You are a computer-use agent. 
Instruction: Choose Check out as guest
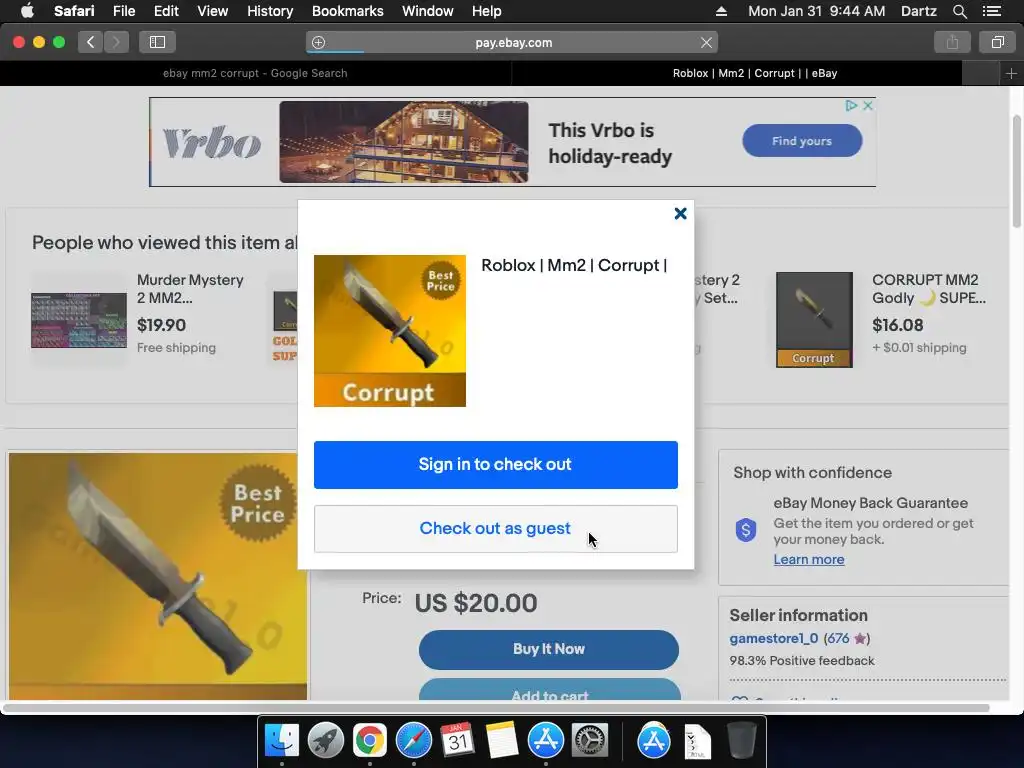pyautogui.click(x=496, y=528)
